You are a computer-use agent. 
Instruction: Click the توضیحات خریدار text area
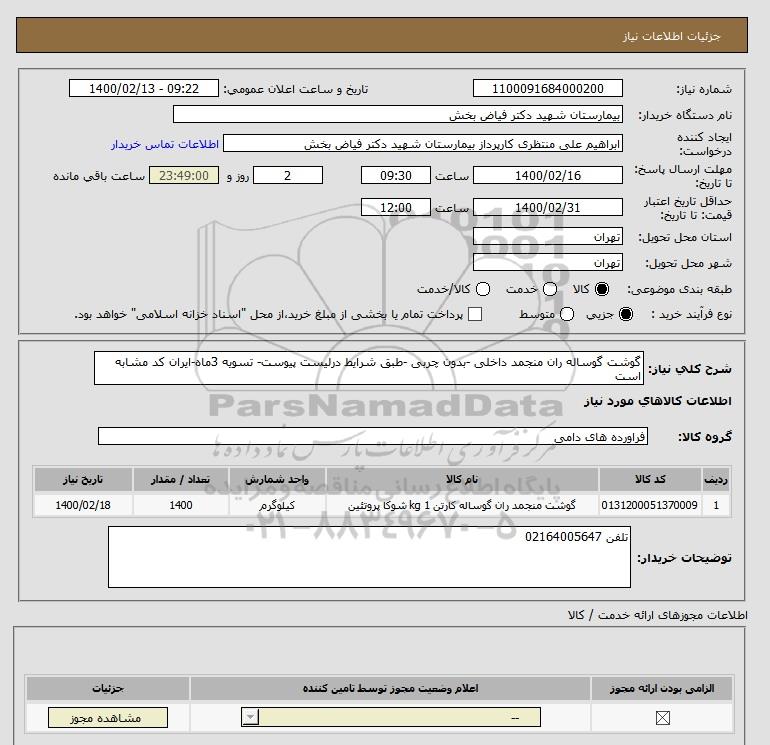(369, 557)
